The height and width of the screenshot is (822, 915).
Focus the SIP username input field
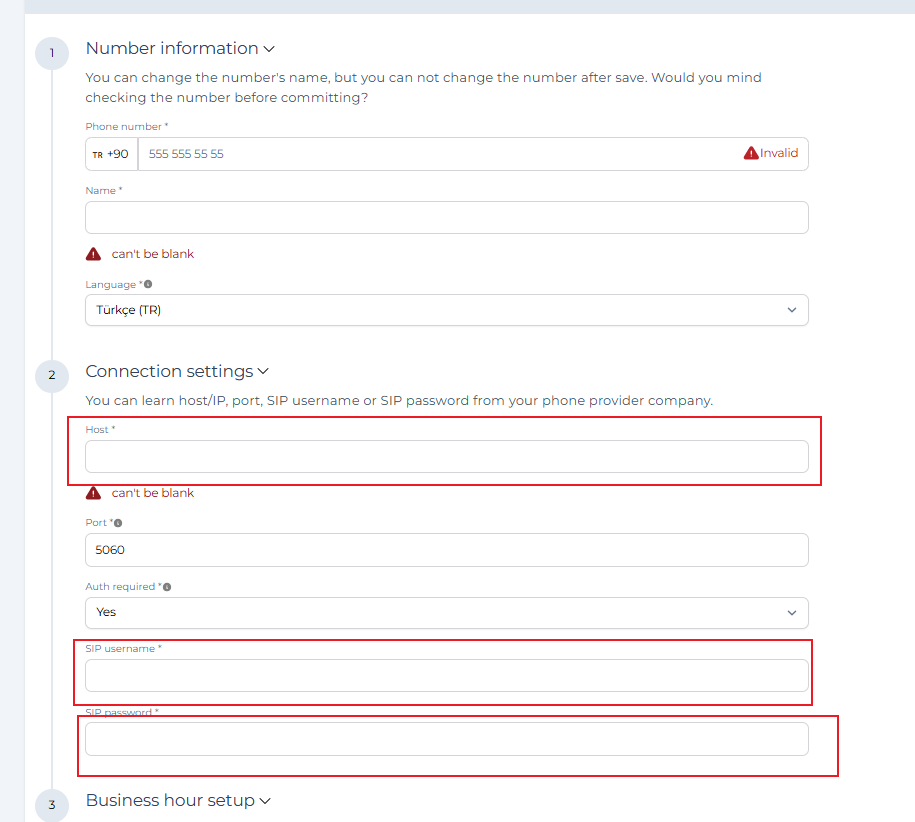(x=446, y=676)
